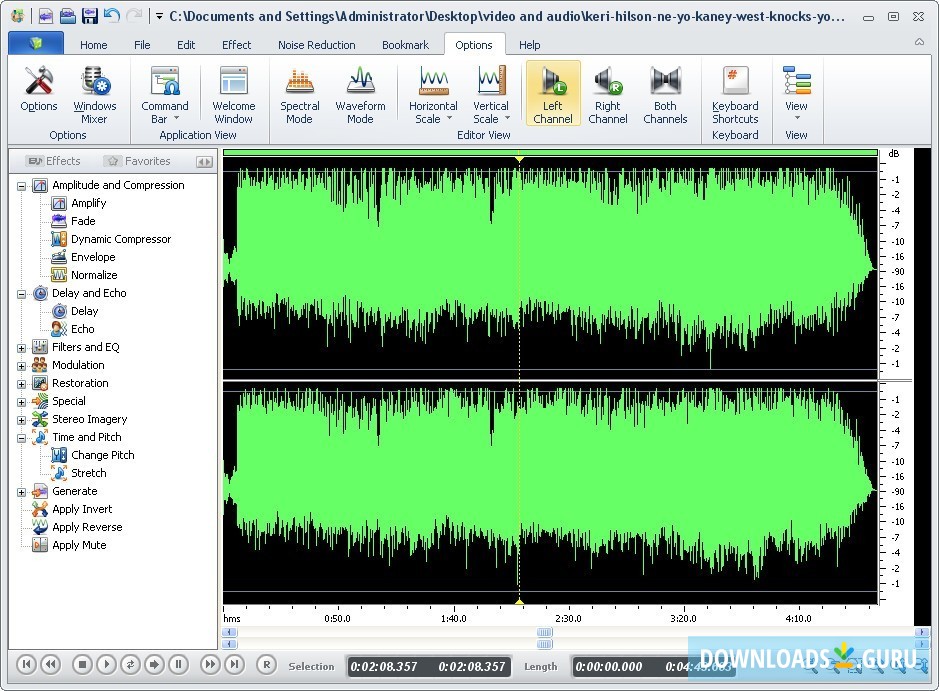The height and width of the screenshot is (691, 939).
Task: Click the Undo arrow in title bar
Action: tap(112, 16)
